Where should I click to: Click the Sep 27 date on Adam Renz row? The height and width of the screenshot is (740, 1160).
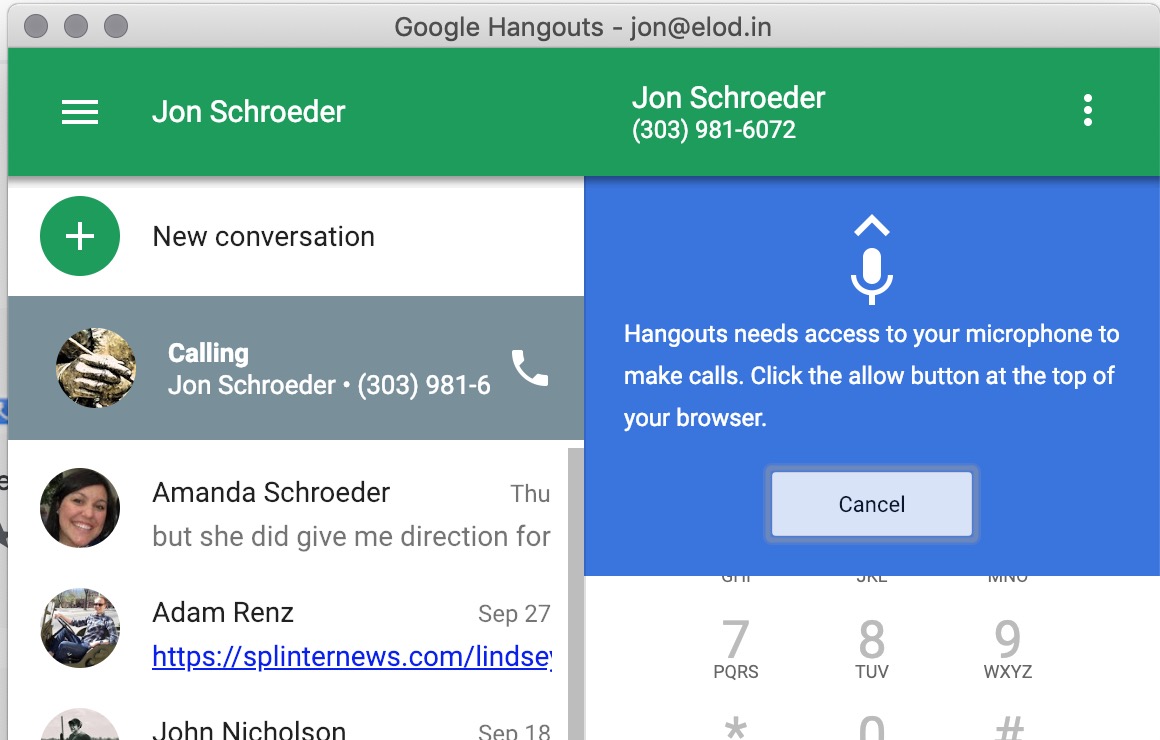pyautogui.click(x=514, y=613)
